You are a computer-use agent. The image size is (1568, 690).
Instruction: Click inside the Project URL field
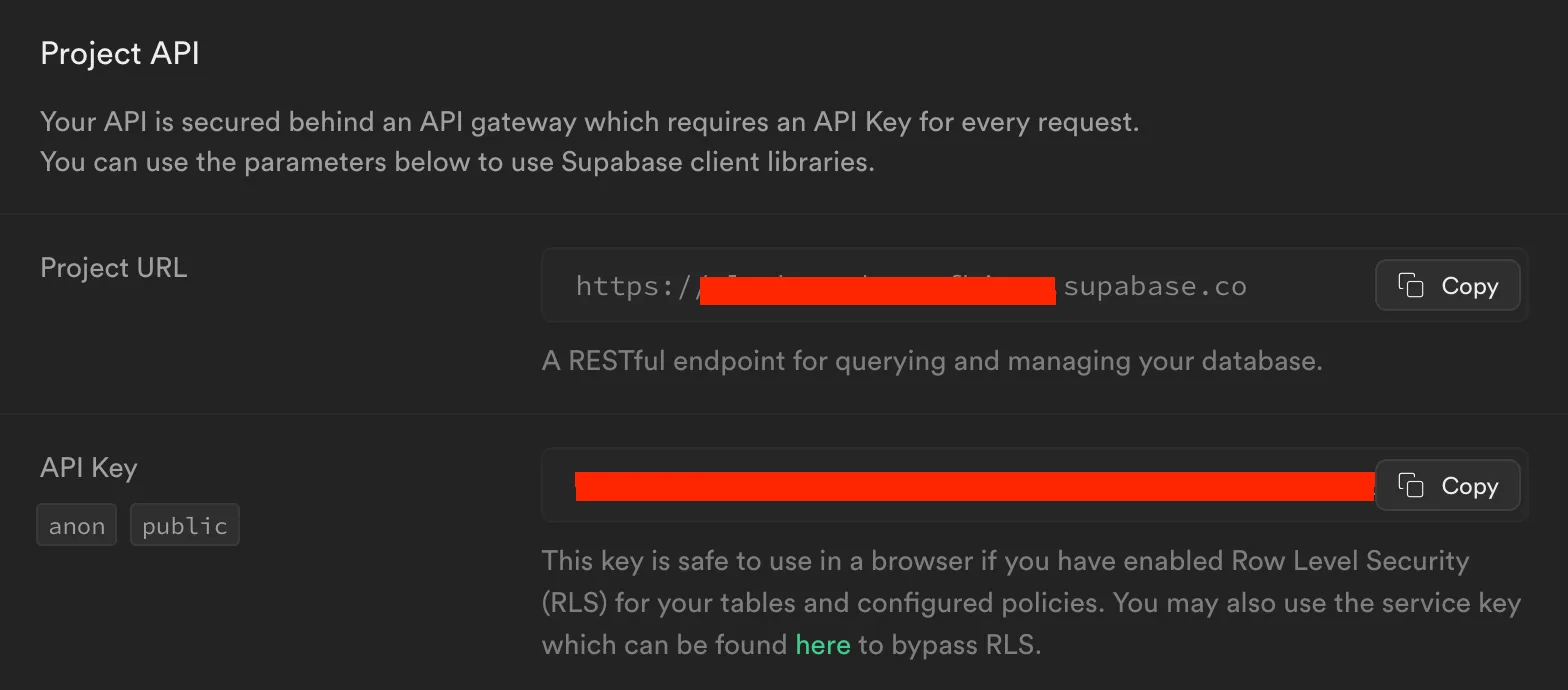[x=950, y=285]
